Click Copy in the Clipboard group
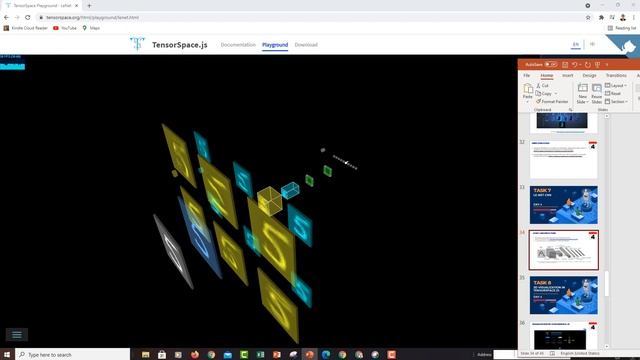This screenshot has height=360, width=640. [544, 93]
